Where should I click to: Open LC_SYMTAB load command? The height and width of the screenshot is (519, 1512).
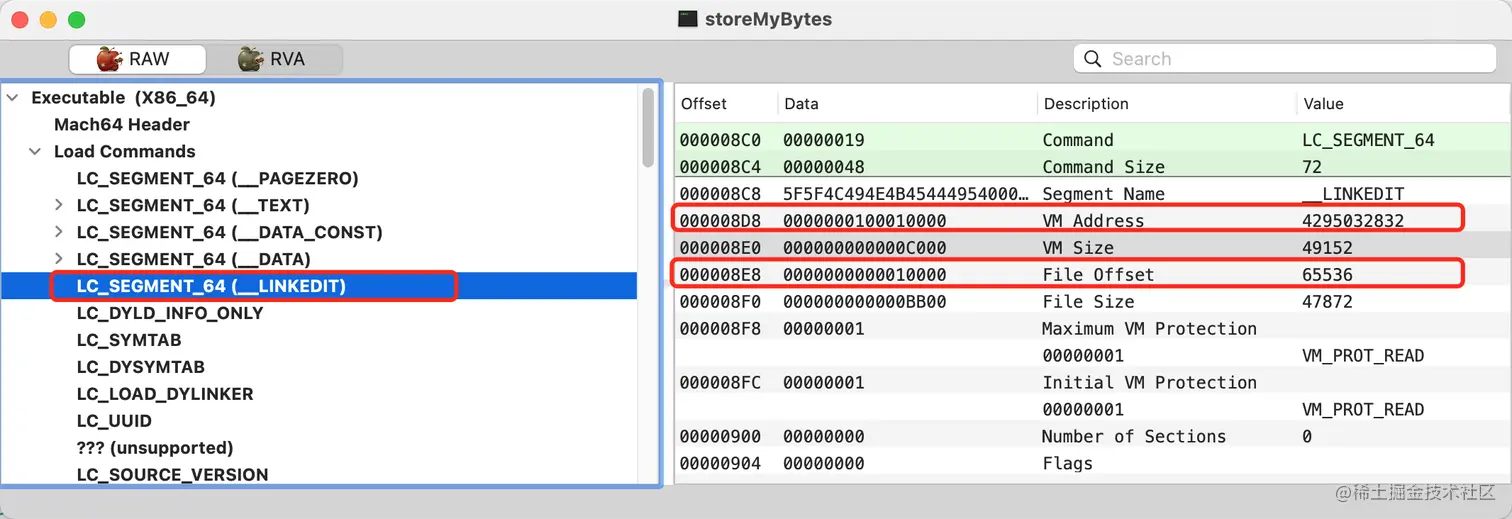point(129,340)
